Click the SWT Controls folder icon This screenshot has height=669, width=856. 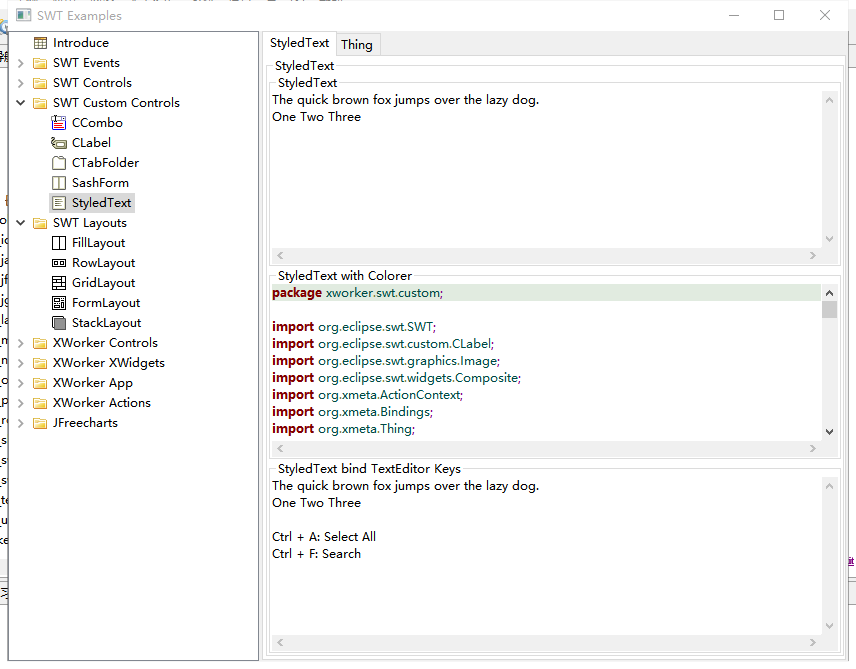coord(40,83)
